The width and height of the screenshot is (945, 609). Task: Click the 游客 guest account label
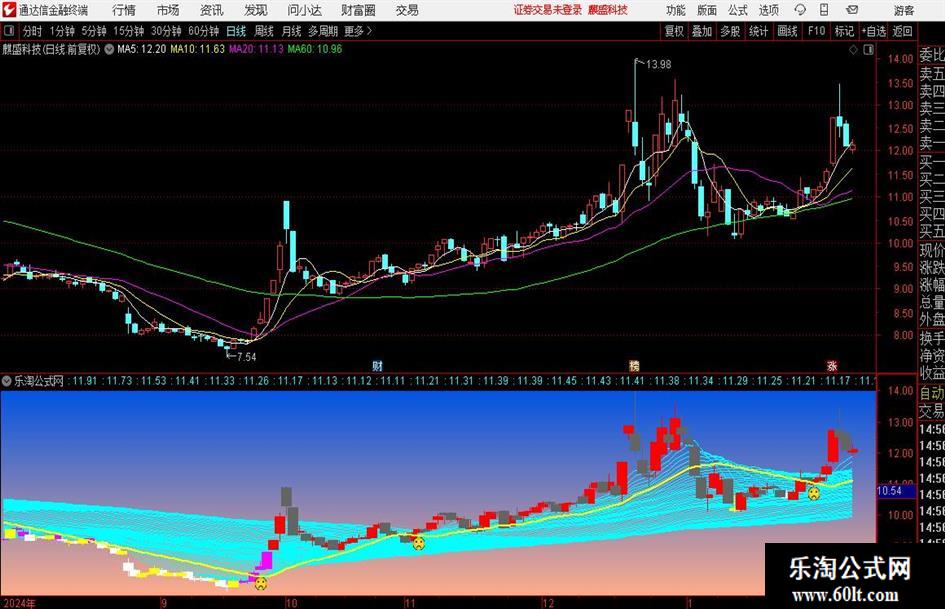pyautogui.click(x=904, y=10)
